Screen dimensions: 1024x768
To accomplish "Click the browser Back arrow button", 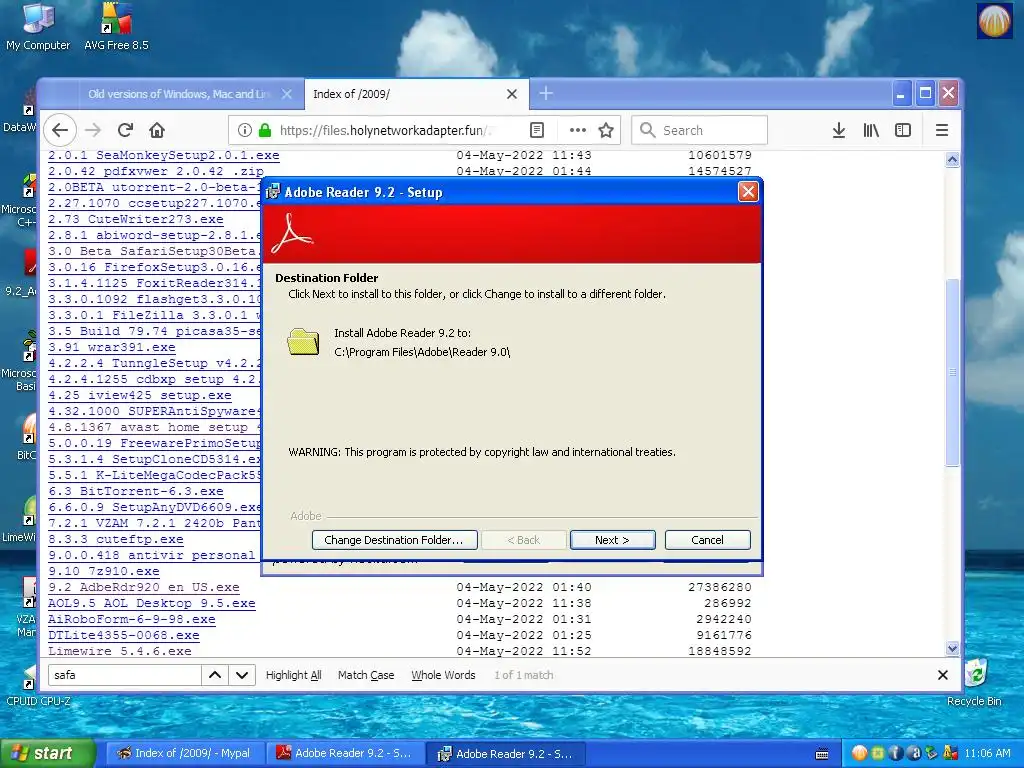I will point(60,130).
